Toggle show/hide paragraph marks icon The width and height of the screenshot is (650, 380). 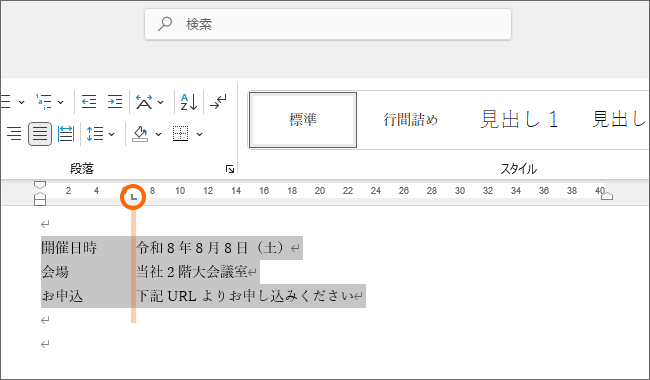(x=218, y=102)
